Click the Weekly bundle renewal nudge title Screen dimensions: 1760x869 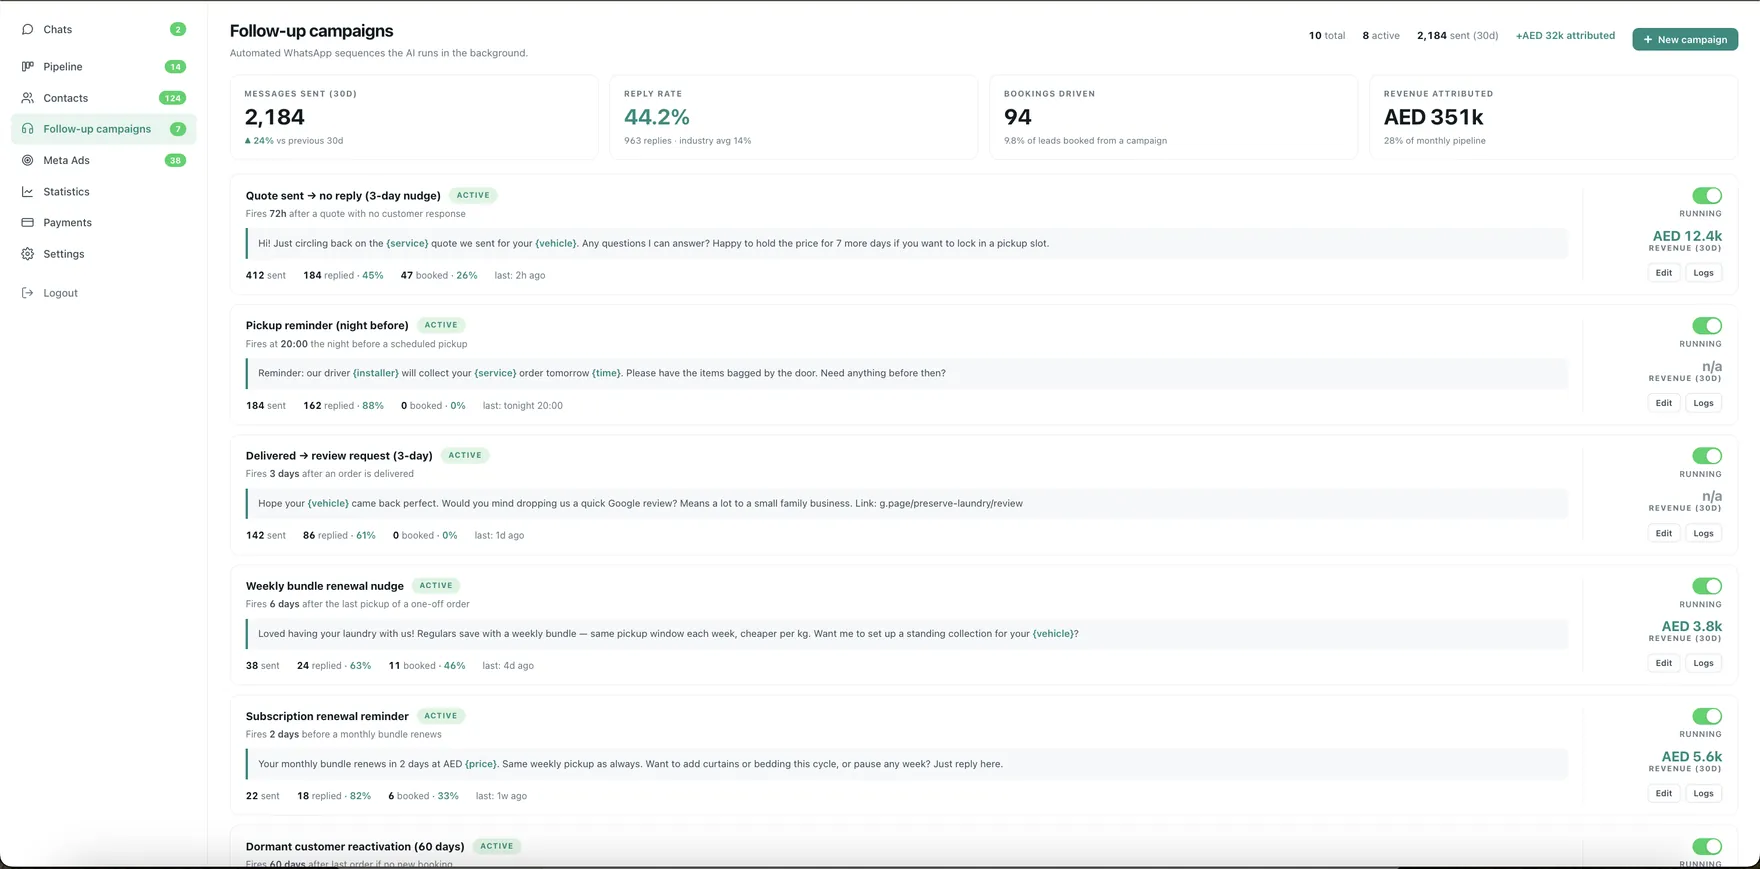[x=325, y=586]
